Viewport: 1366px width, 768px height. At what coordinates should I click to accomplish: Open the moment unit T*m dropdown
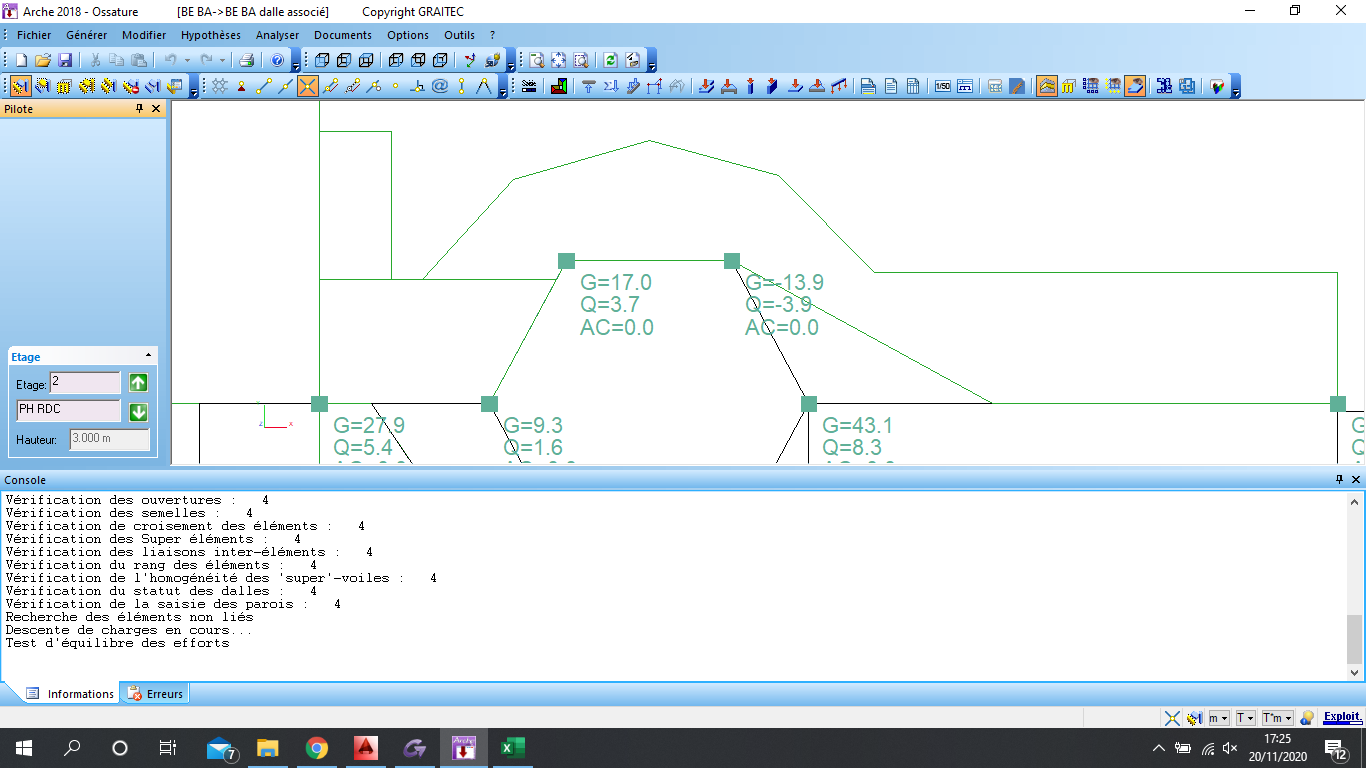1277,718
